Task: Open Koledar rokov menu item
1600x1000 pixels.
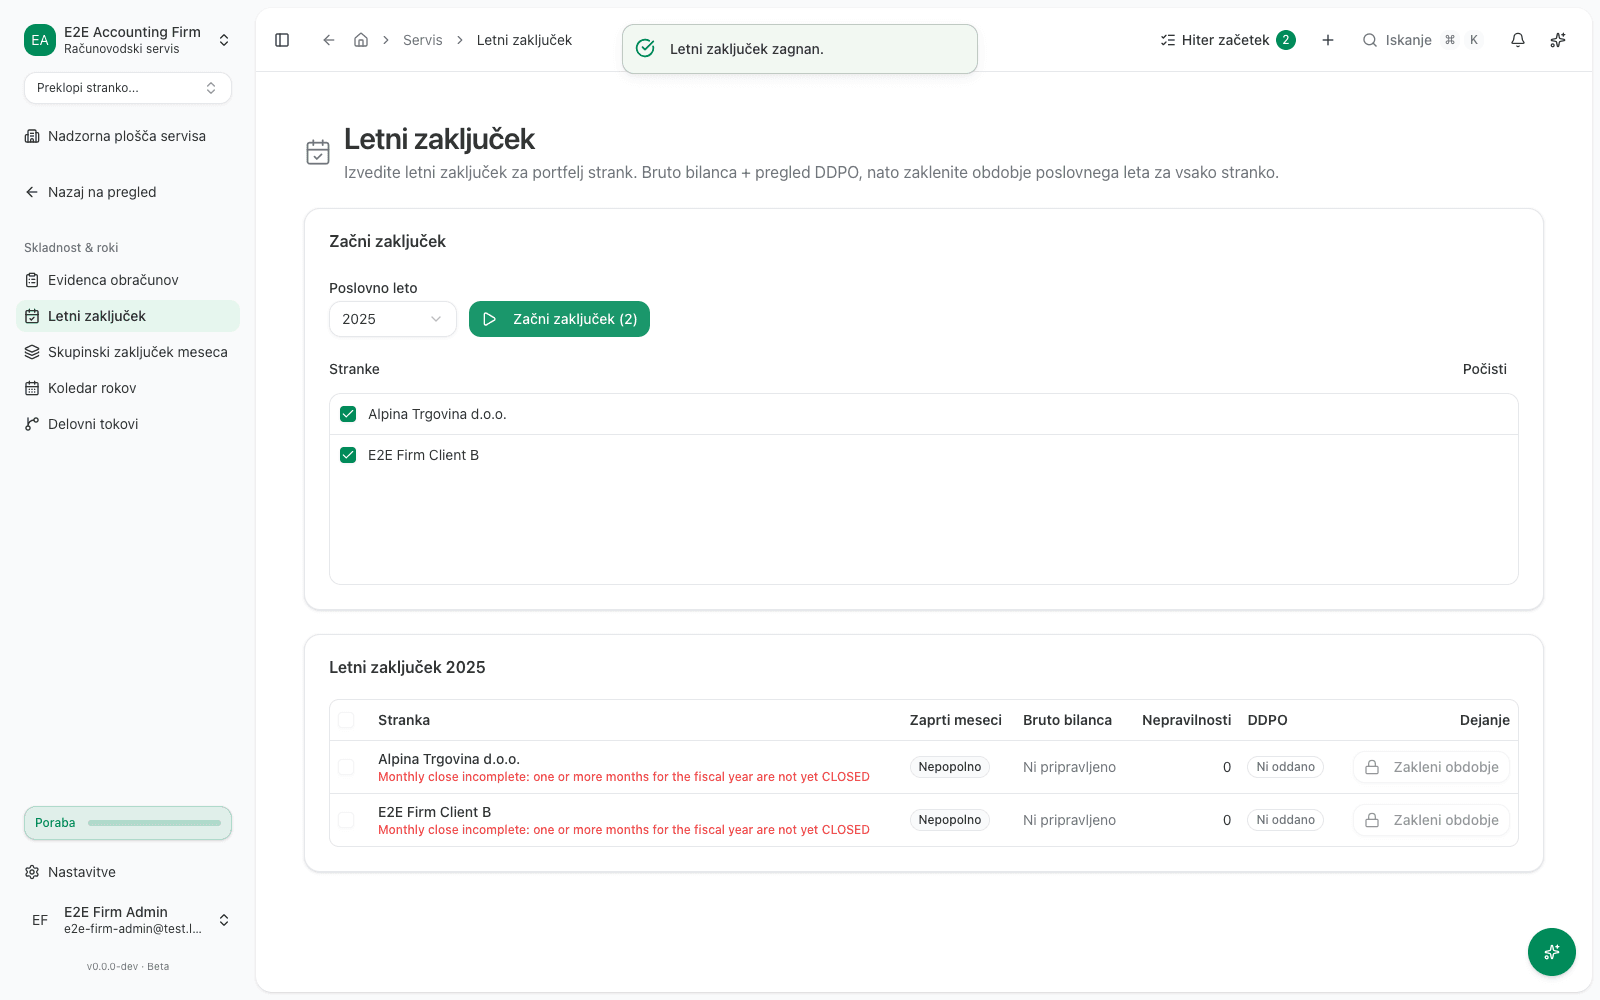Action: (128, 388)
